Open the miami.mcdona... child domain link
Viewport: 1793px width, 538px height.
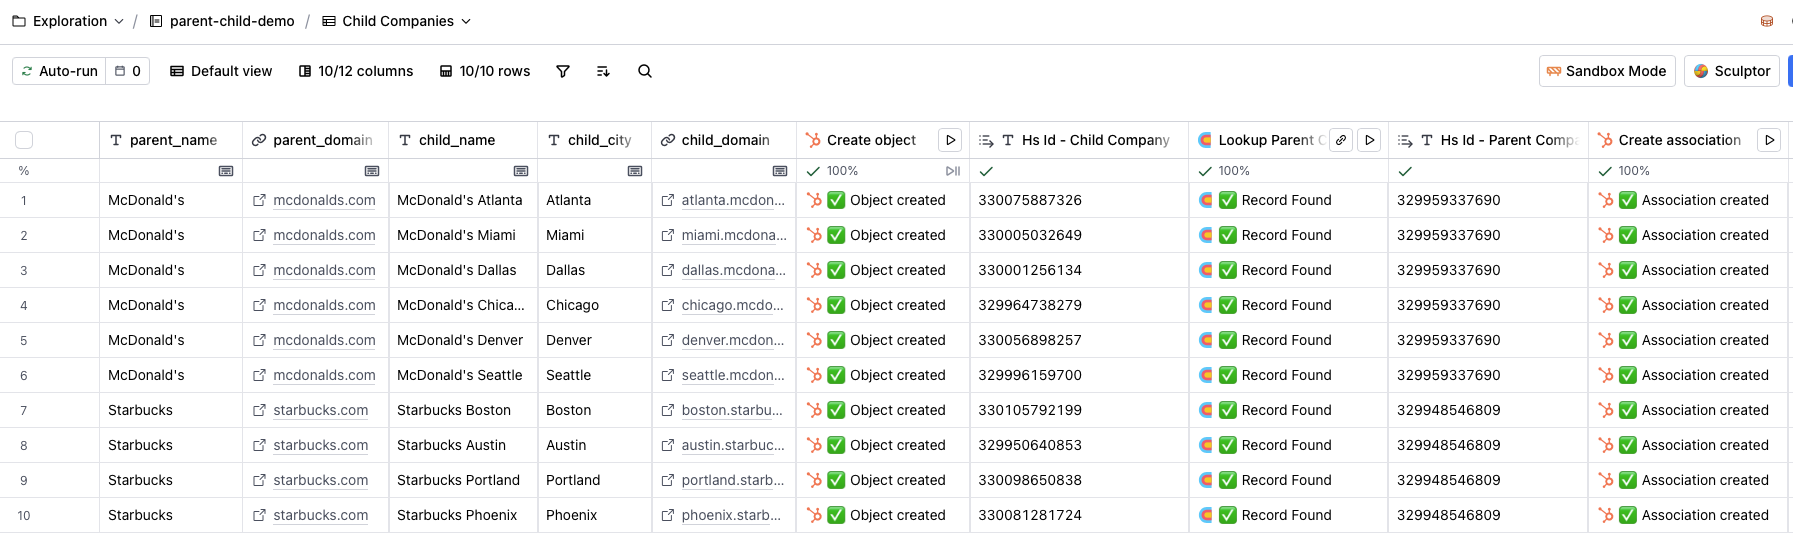point(734,235)
